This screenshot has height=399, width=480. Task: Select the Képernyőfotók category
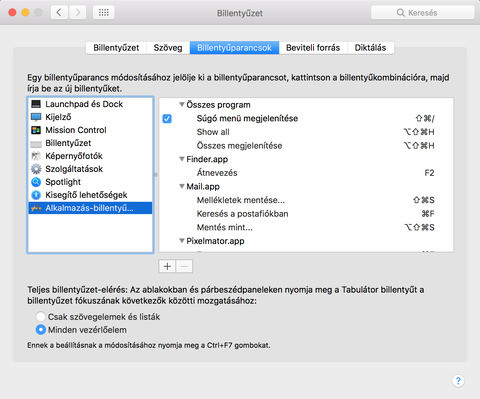pyautogui.click(x=90, y=156)
